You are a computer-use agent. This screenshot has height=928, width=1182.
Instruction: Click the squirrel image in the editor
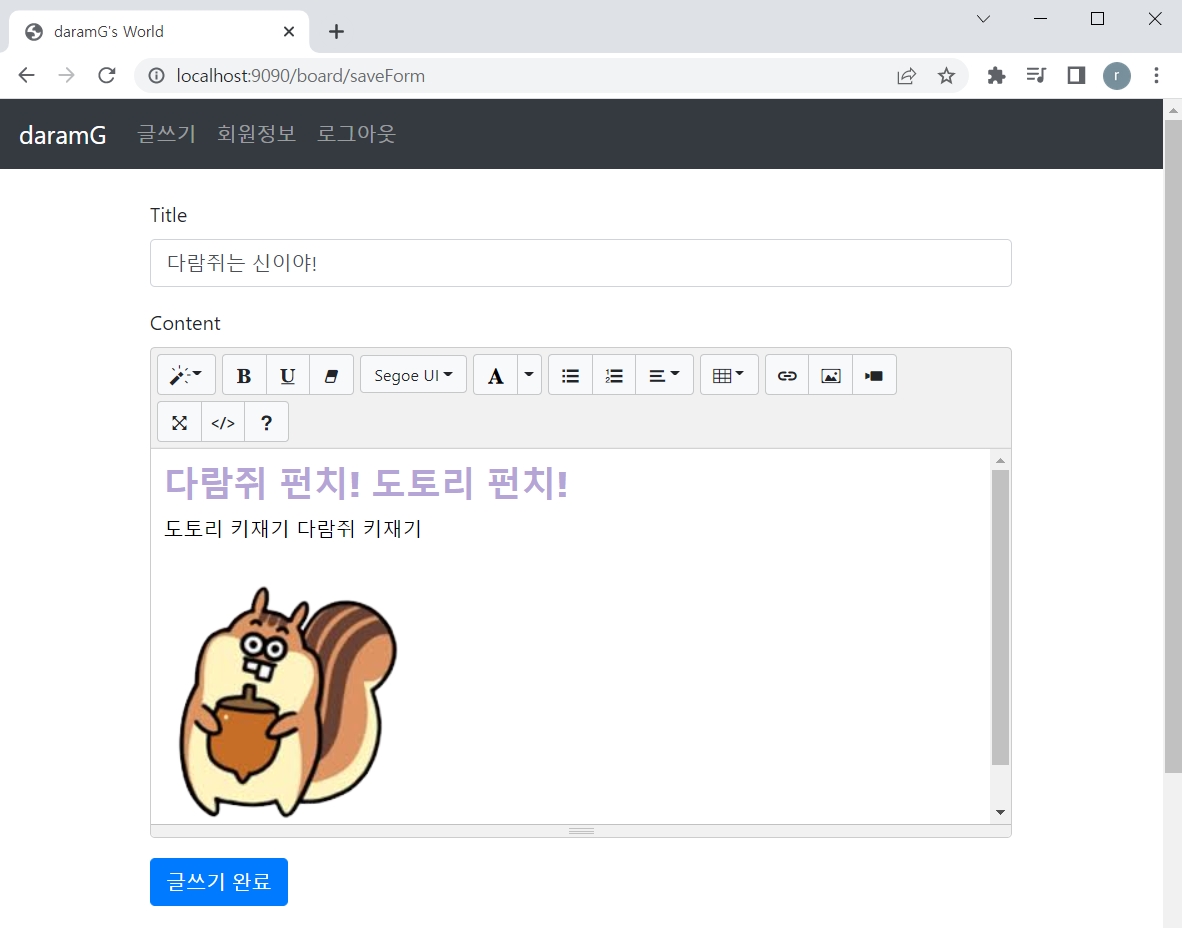[288, 702]
